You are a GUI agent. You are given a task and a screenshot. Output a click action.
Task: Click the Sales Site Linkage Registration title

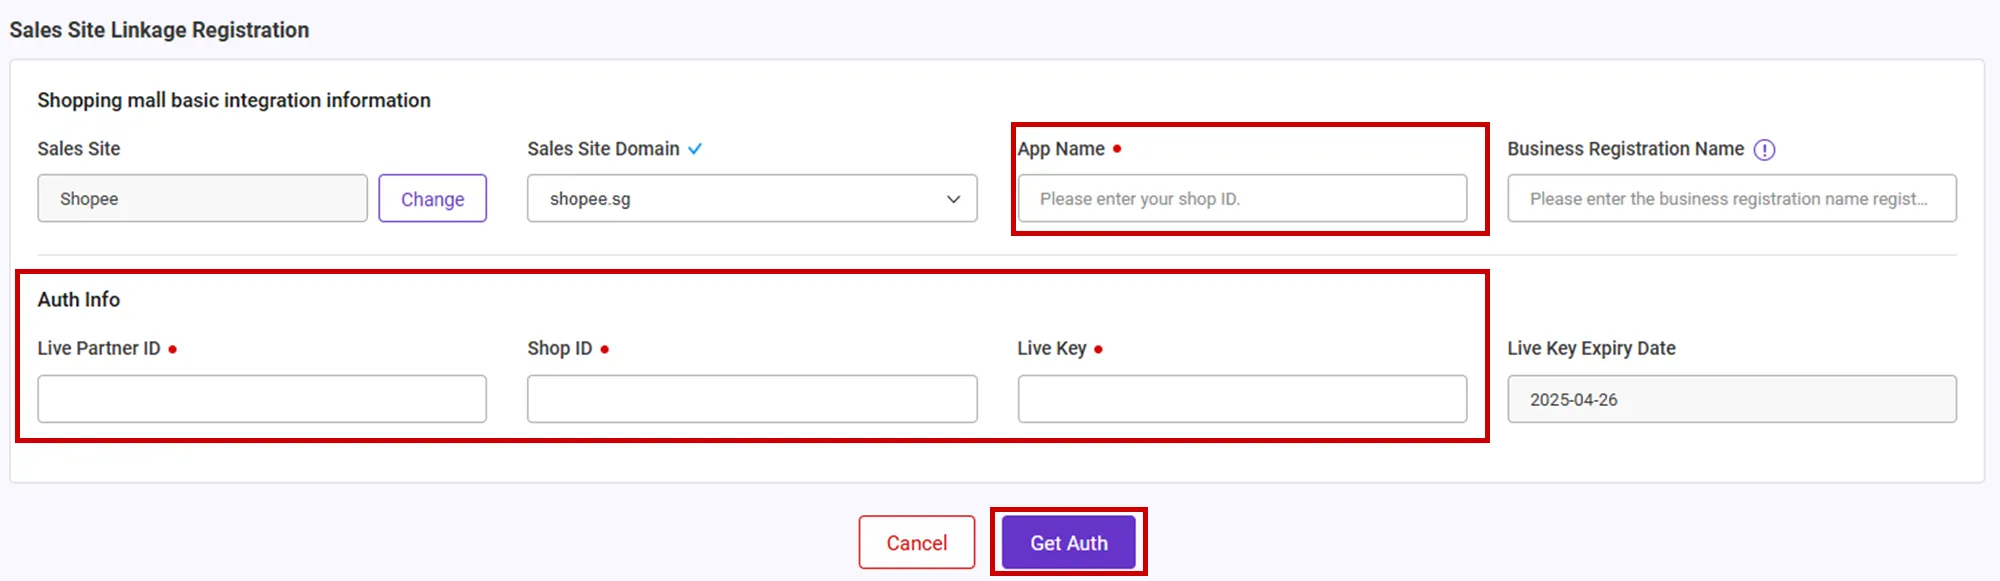(x=160, y=30)
